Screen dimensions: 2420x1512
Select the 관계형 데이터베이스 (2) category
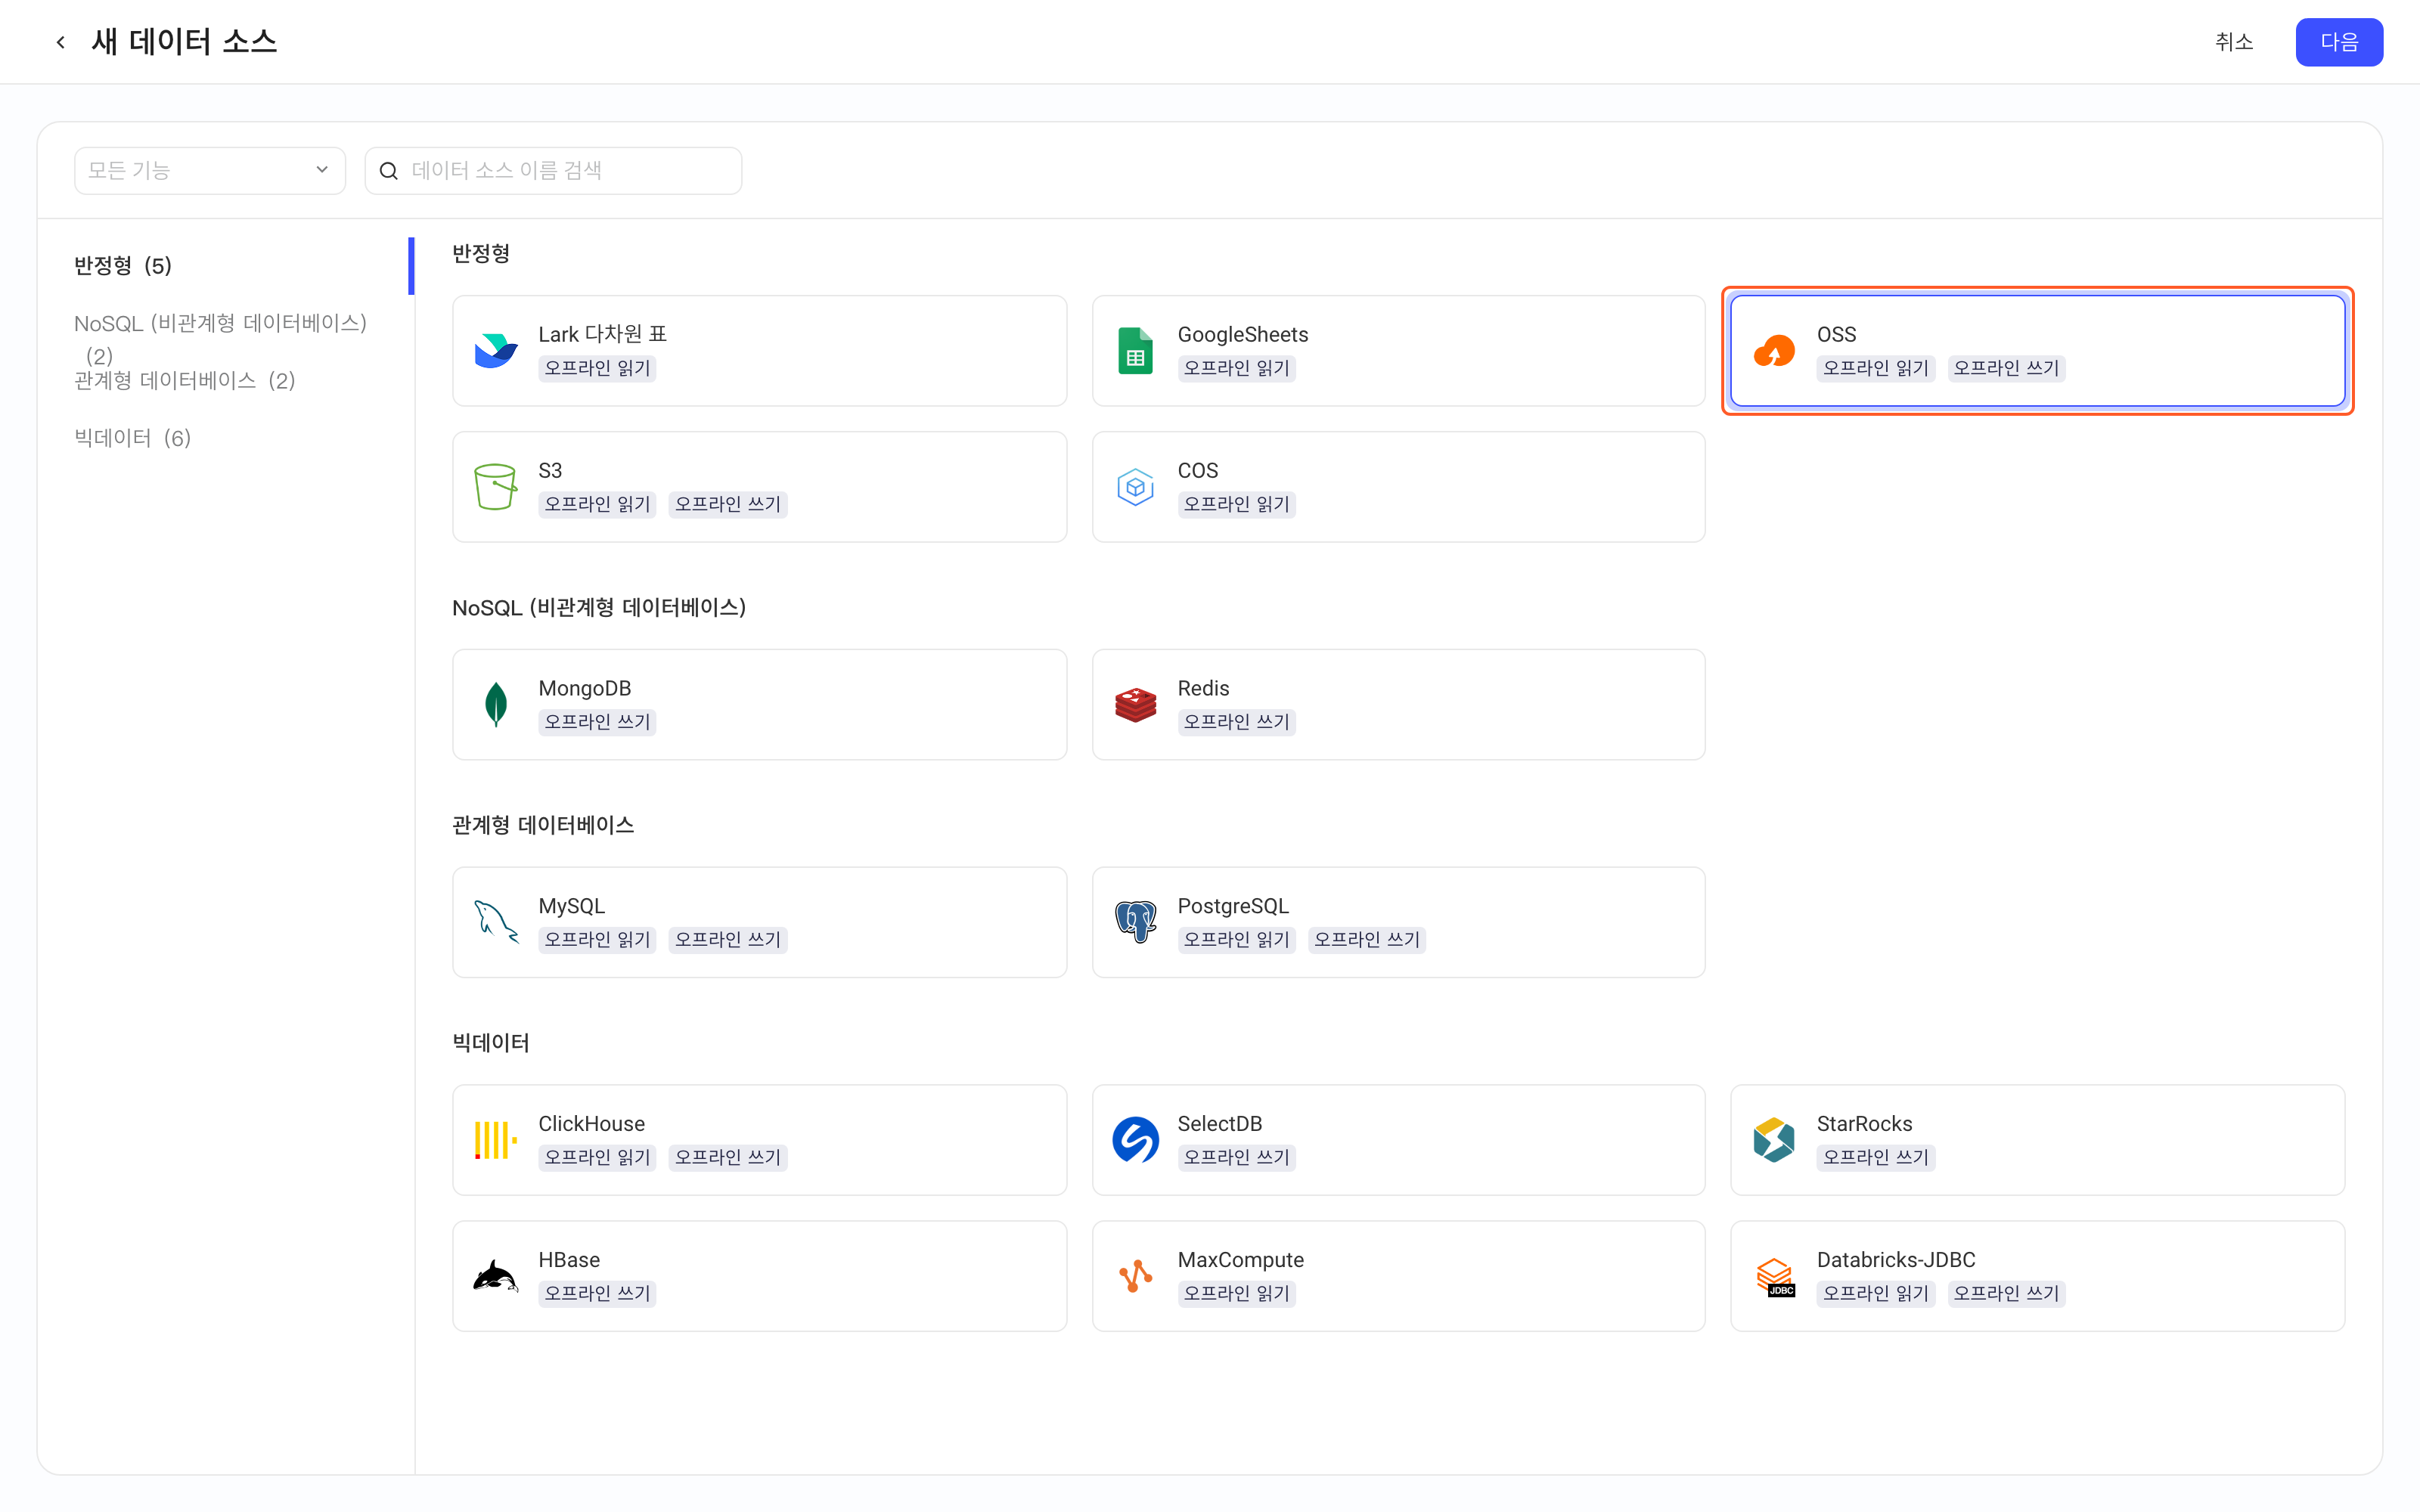(185, 380)
